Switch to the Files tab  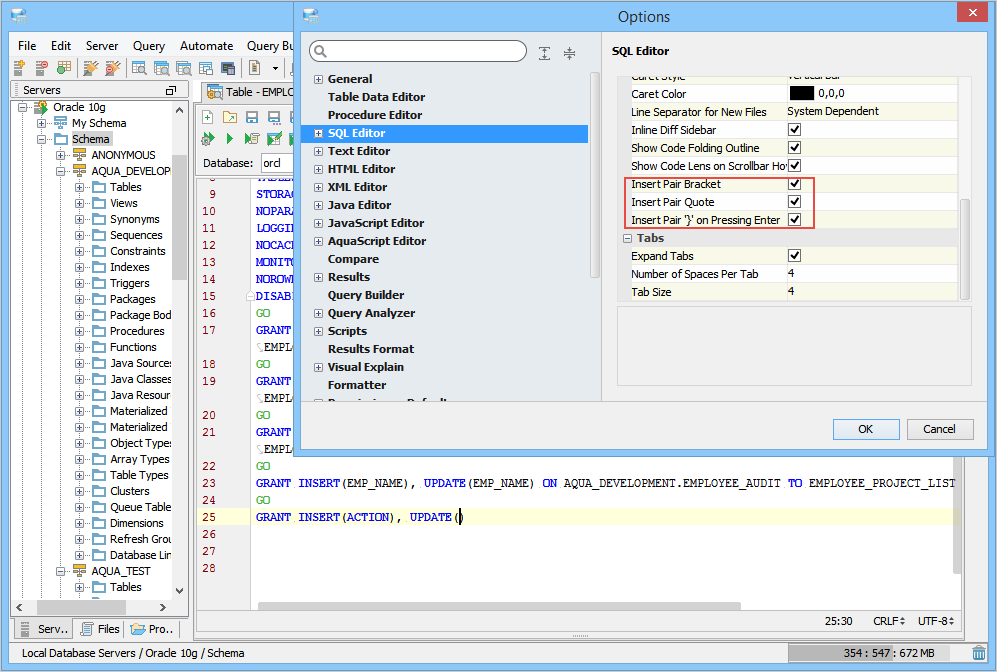tap(100, 629)
